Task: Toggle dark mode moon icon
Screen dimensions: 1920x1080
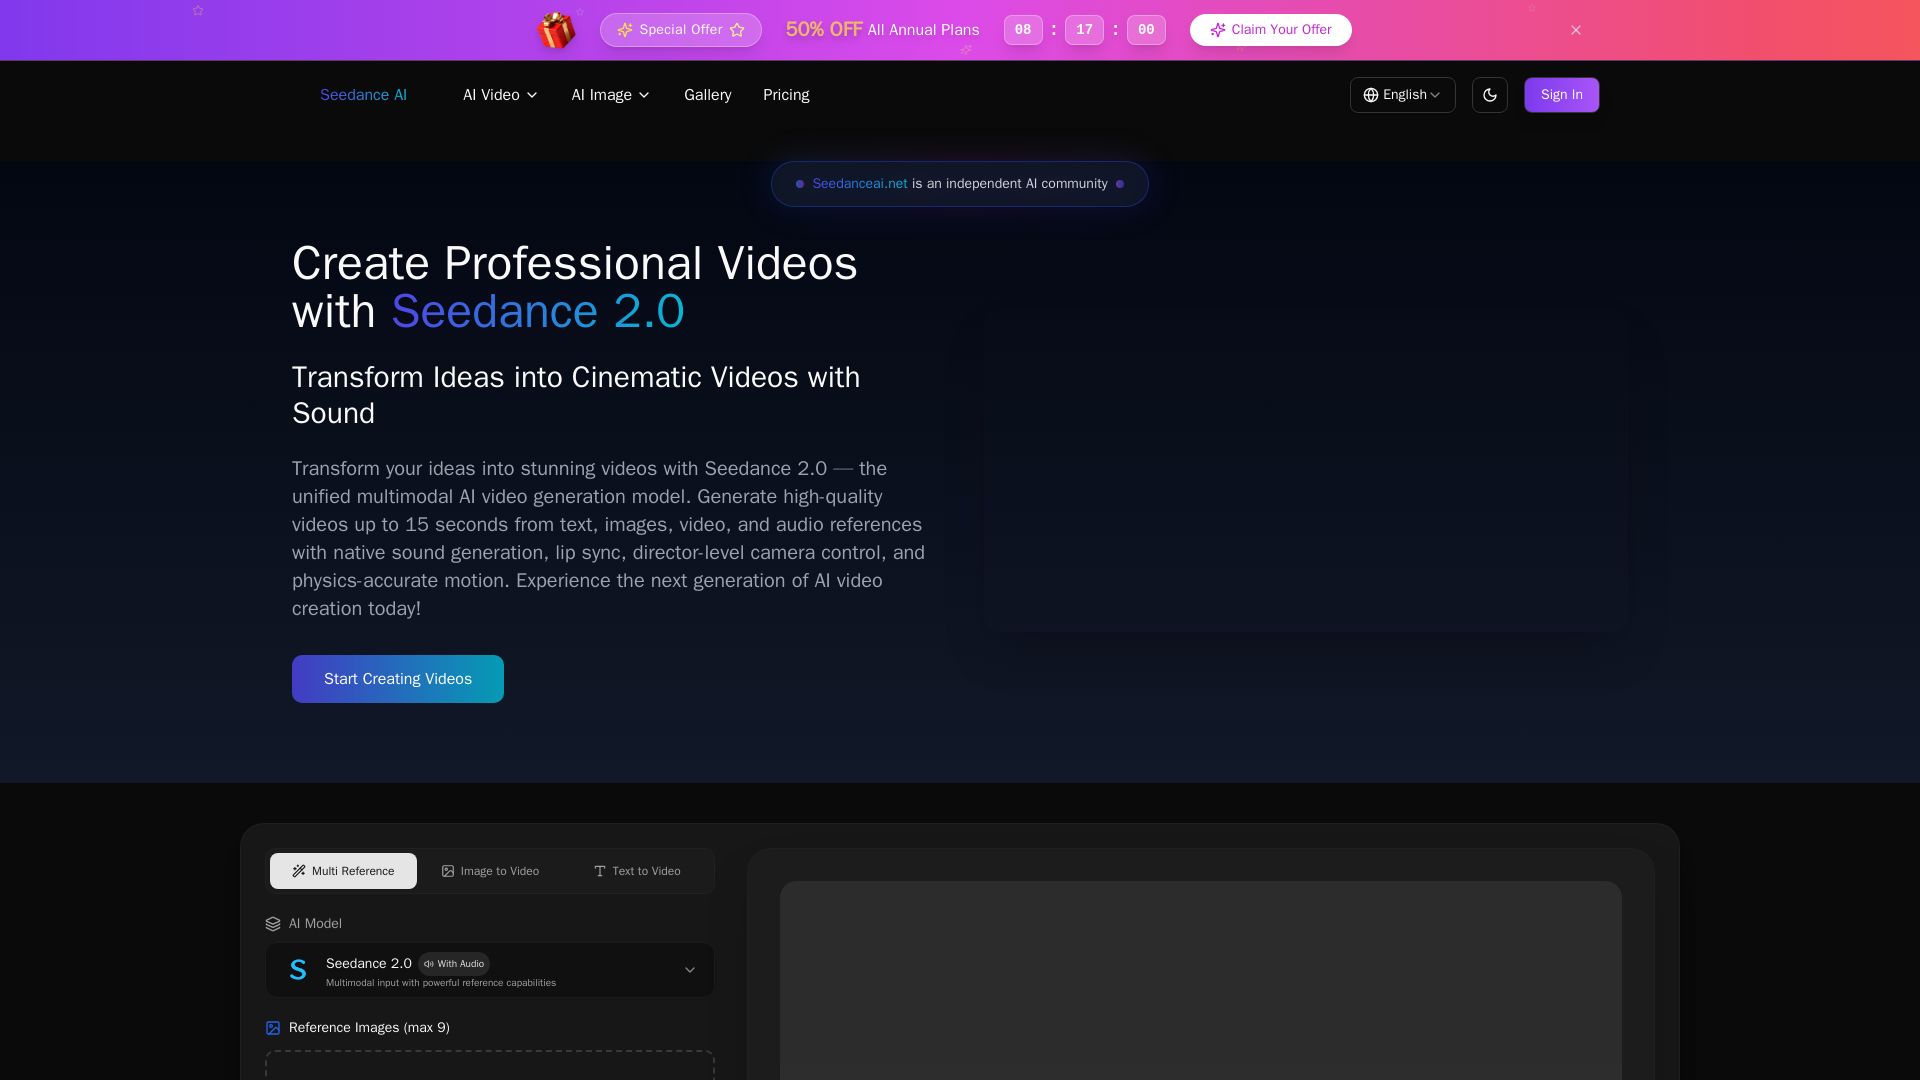Action: coord(1490,95)
